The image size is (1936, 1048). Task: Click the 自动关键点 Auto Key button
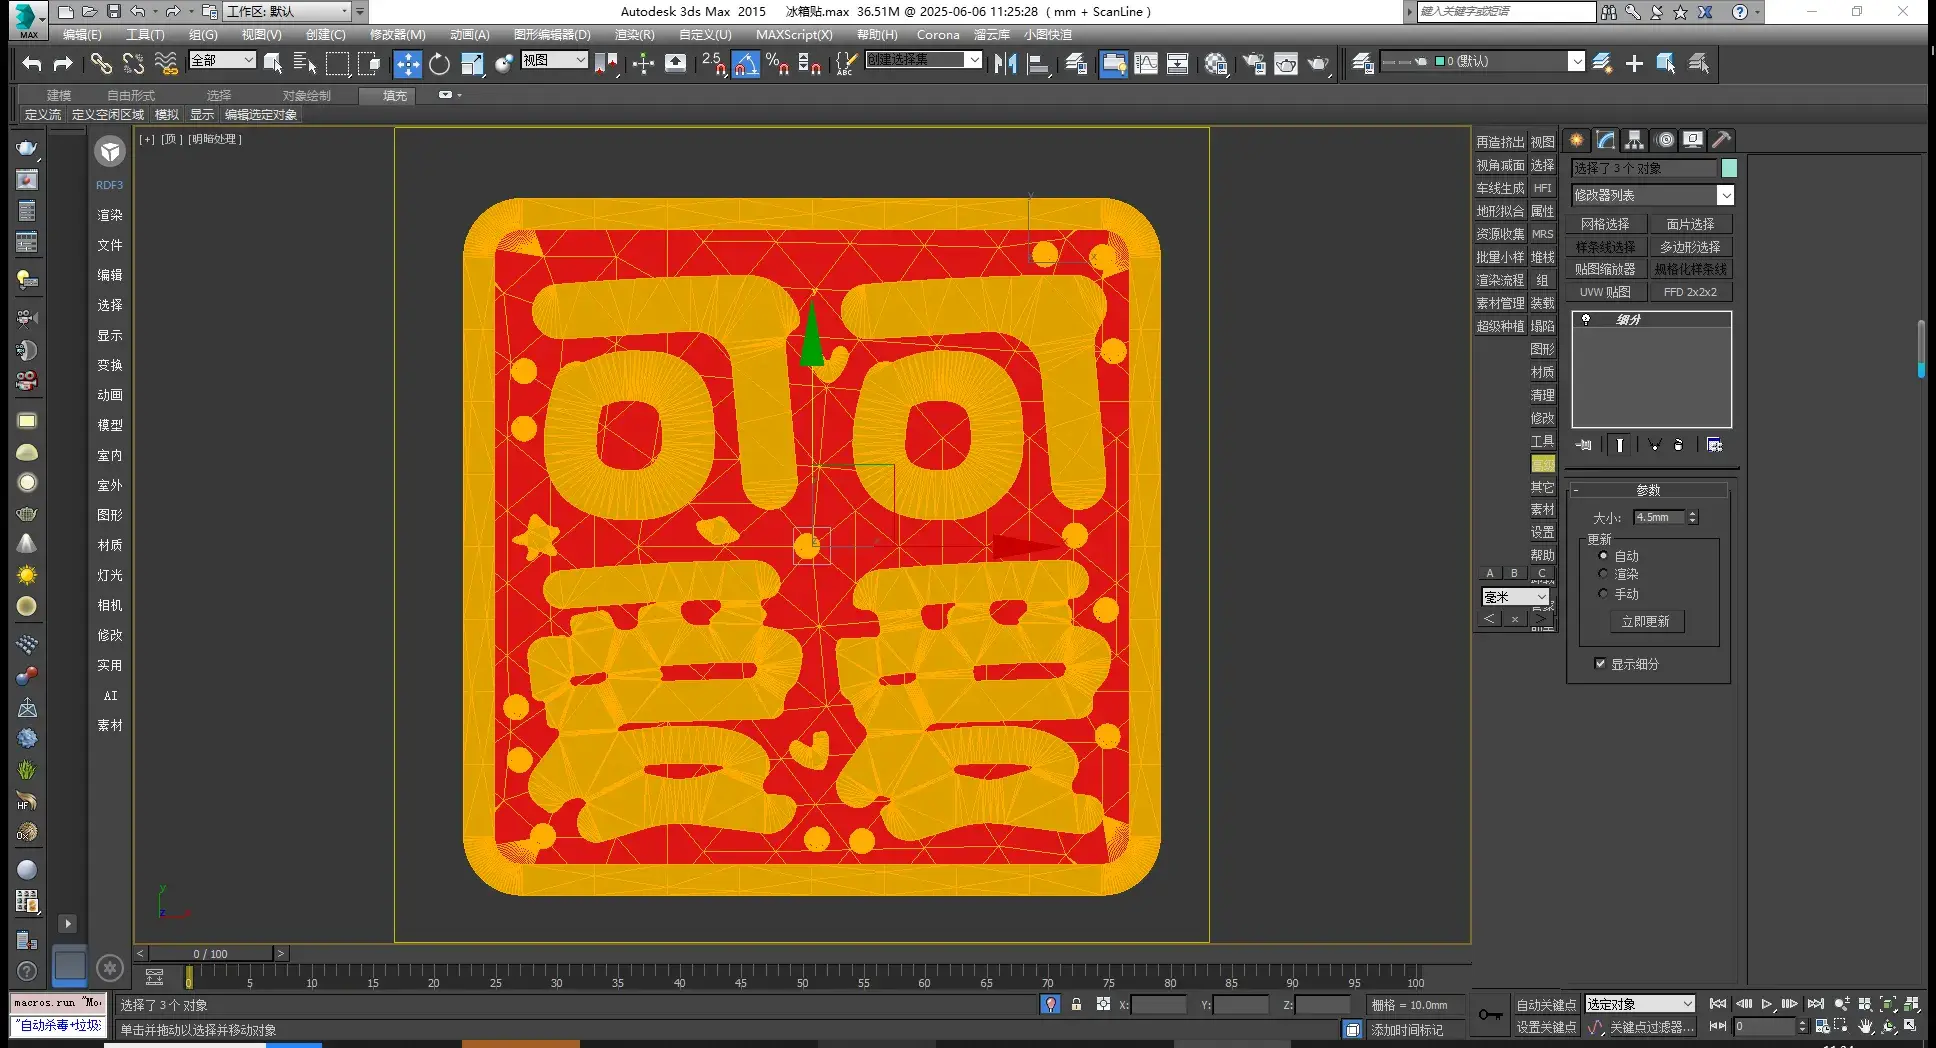[x=1546, y=1005]
